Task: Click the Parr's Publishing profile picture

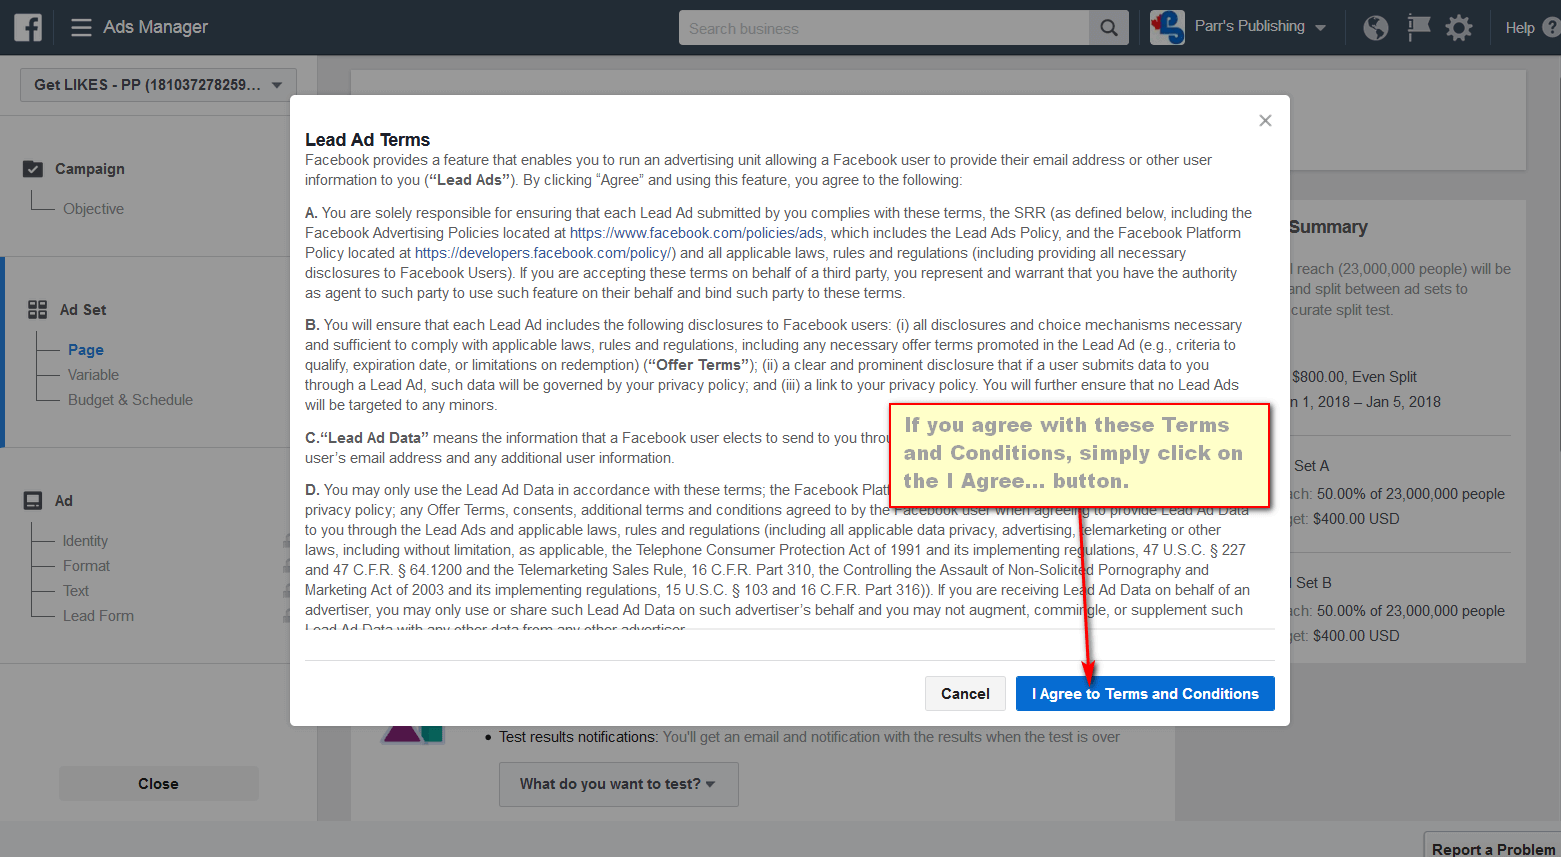Action: point(1167,27)
